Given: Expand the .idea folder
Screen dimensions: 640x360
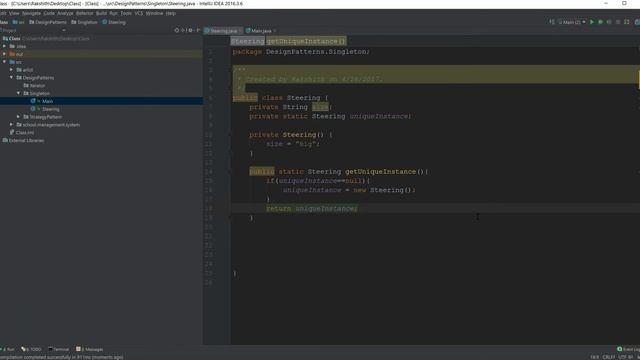Looking at the screenshot, I should tap(4, 46).
